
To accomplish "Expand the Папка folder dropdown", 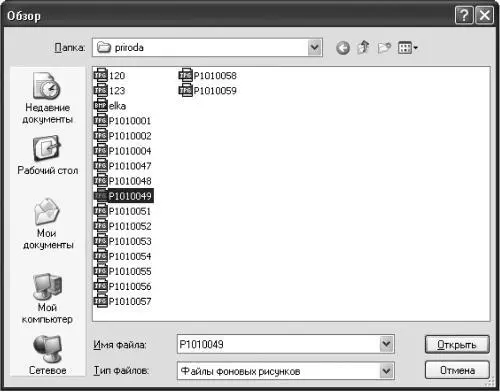I will tap(314, 47).
